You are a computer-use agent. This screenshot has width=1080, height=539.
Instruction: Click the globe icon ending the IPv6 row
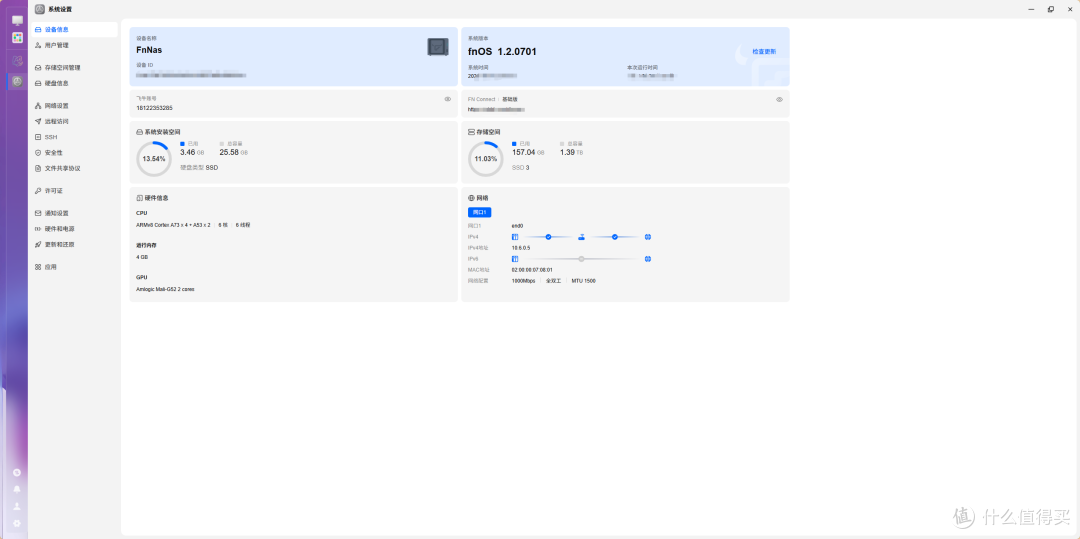(648, 259)
